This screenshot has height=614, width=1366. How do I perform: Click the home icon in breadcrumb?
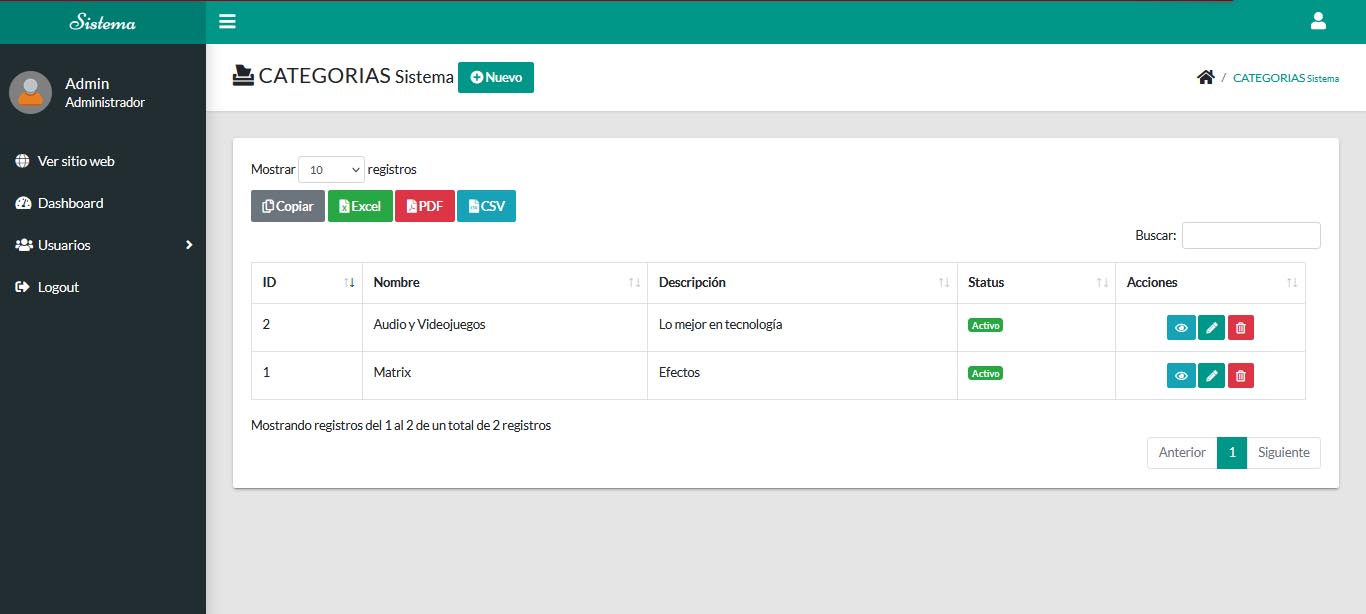pyautogui.click(x=1205, y=77)
